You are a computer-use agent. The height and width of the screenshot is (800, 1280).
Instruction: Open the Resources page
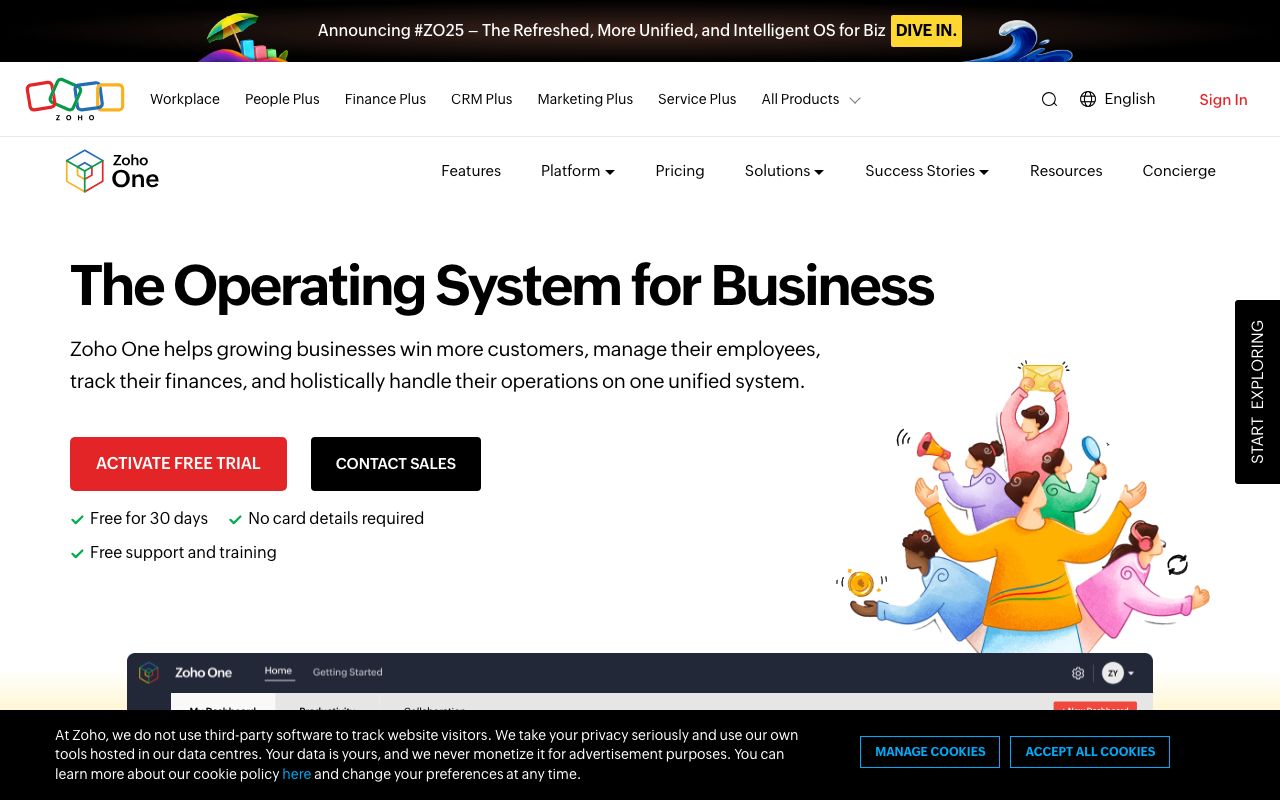point(1066,171)
